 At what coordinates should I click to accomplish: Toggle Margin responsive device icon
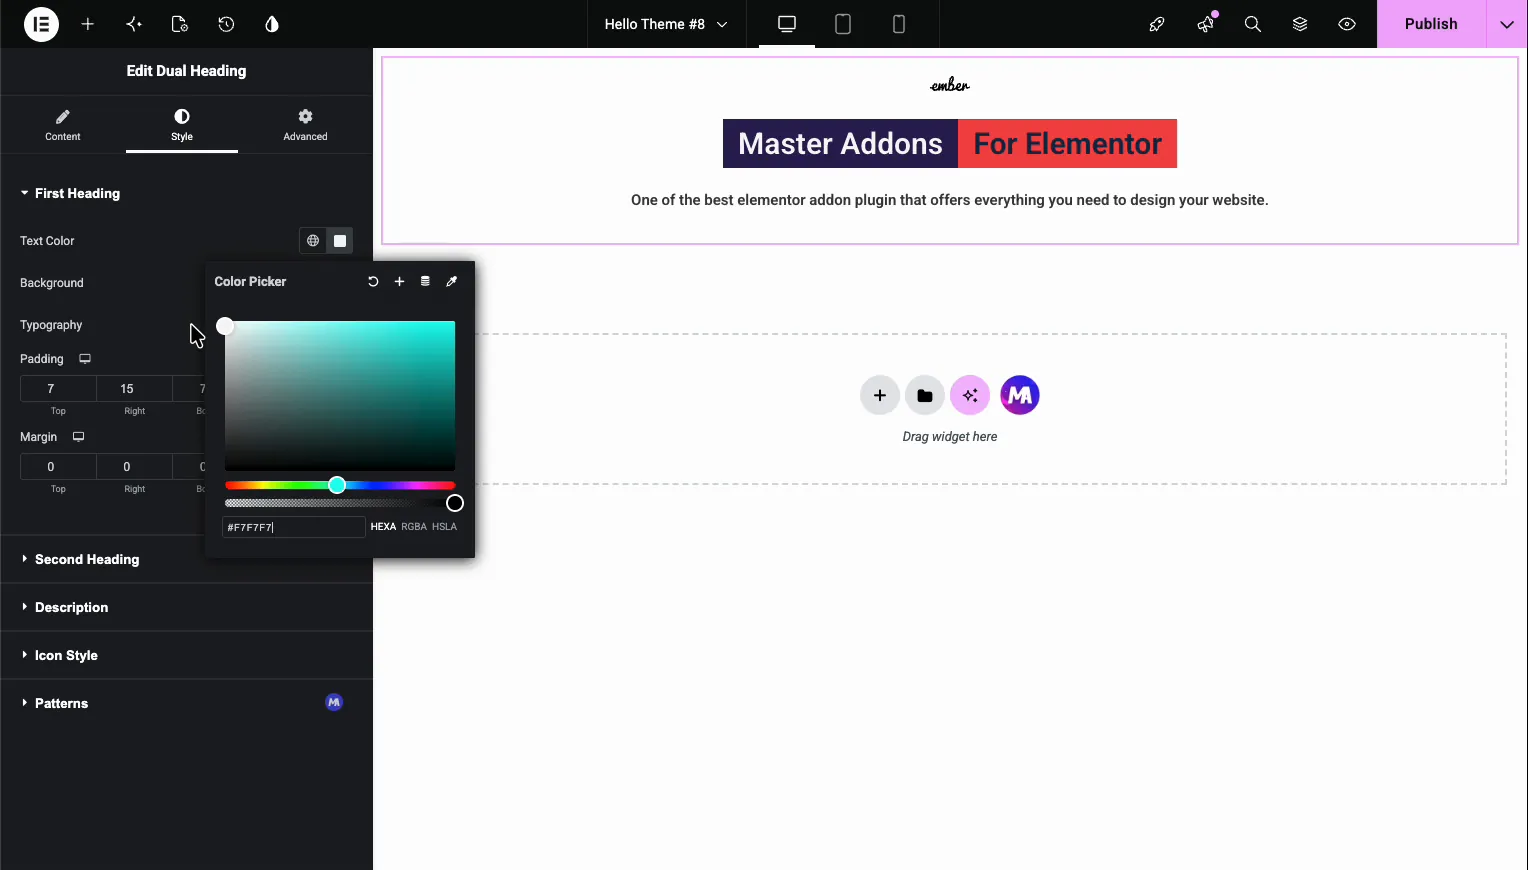click(78, 436)
